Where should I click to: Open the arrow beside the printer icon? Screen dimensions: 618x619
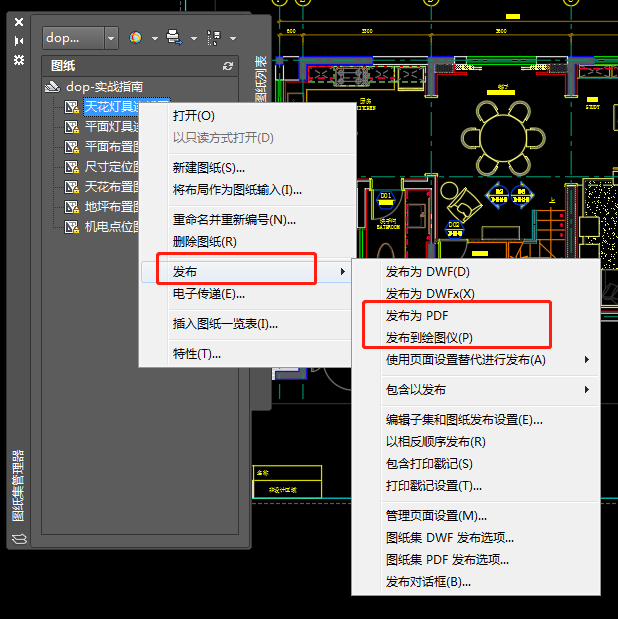[x=194, y=38]
